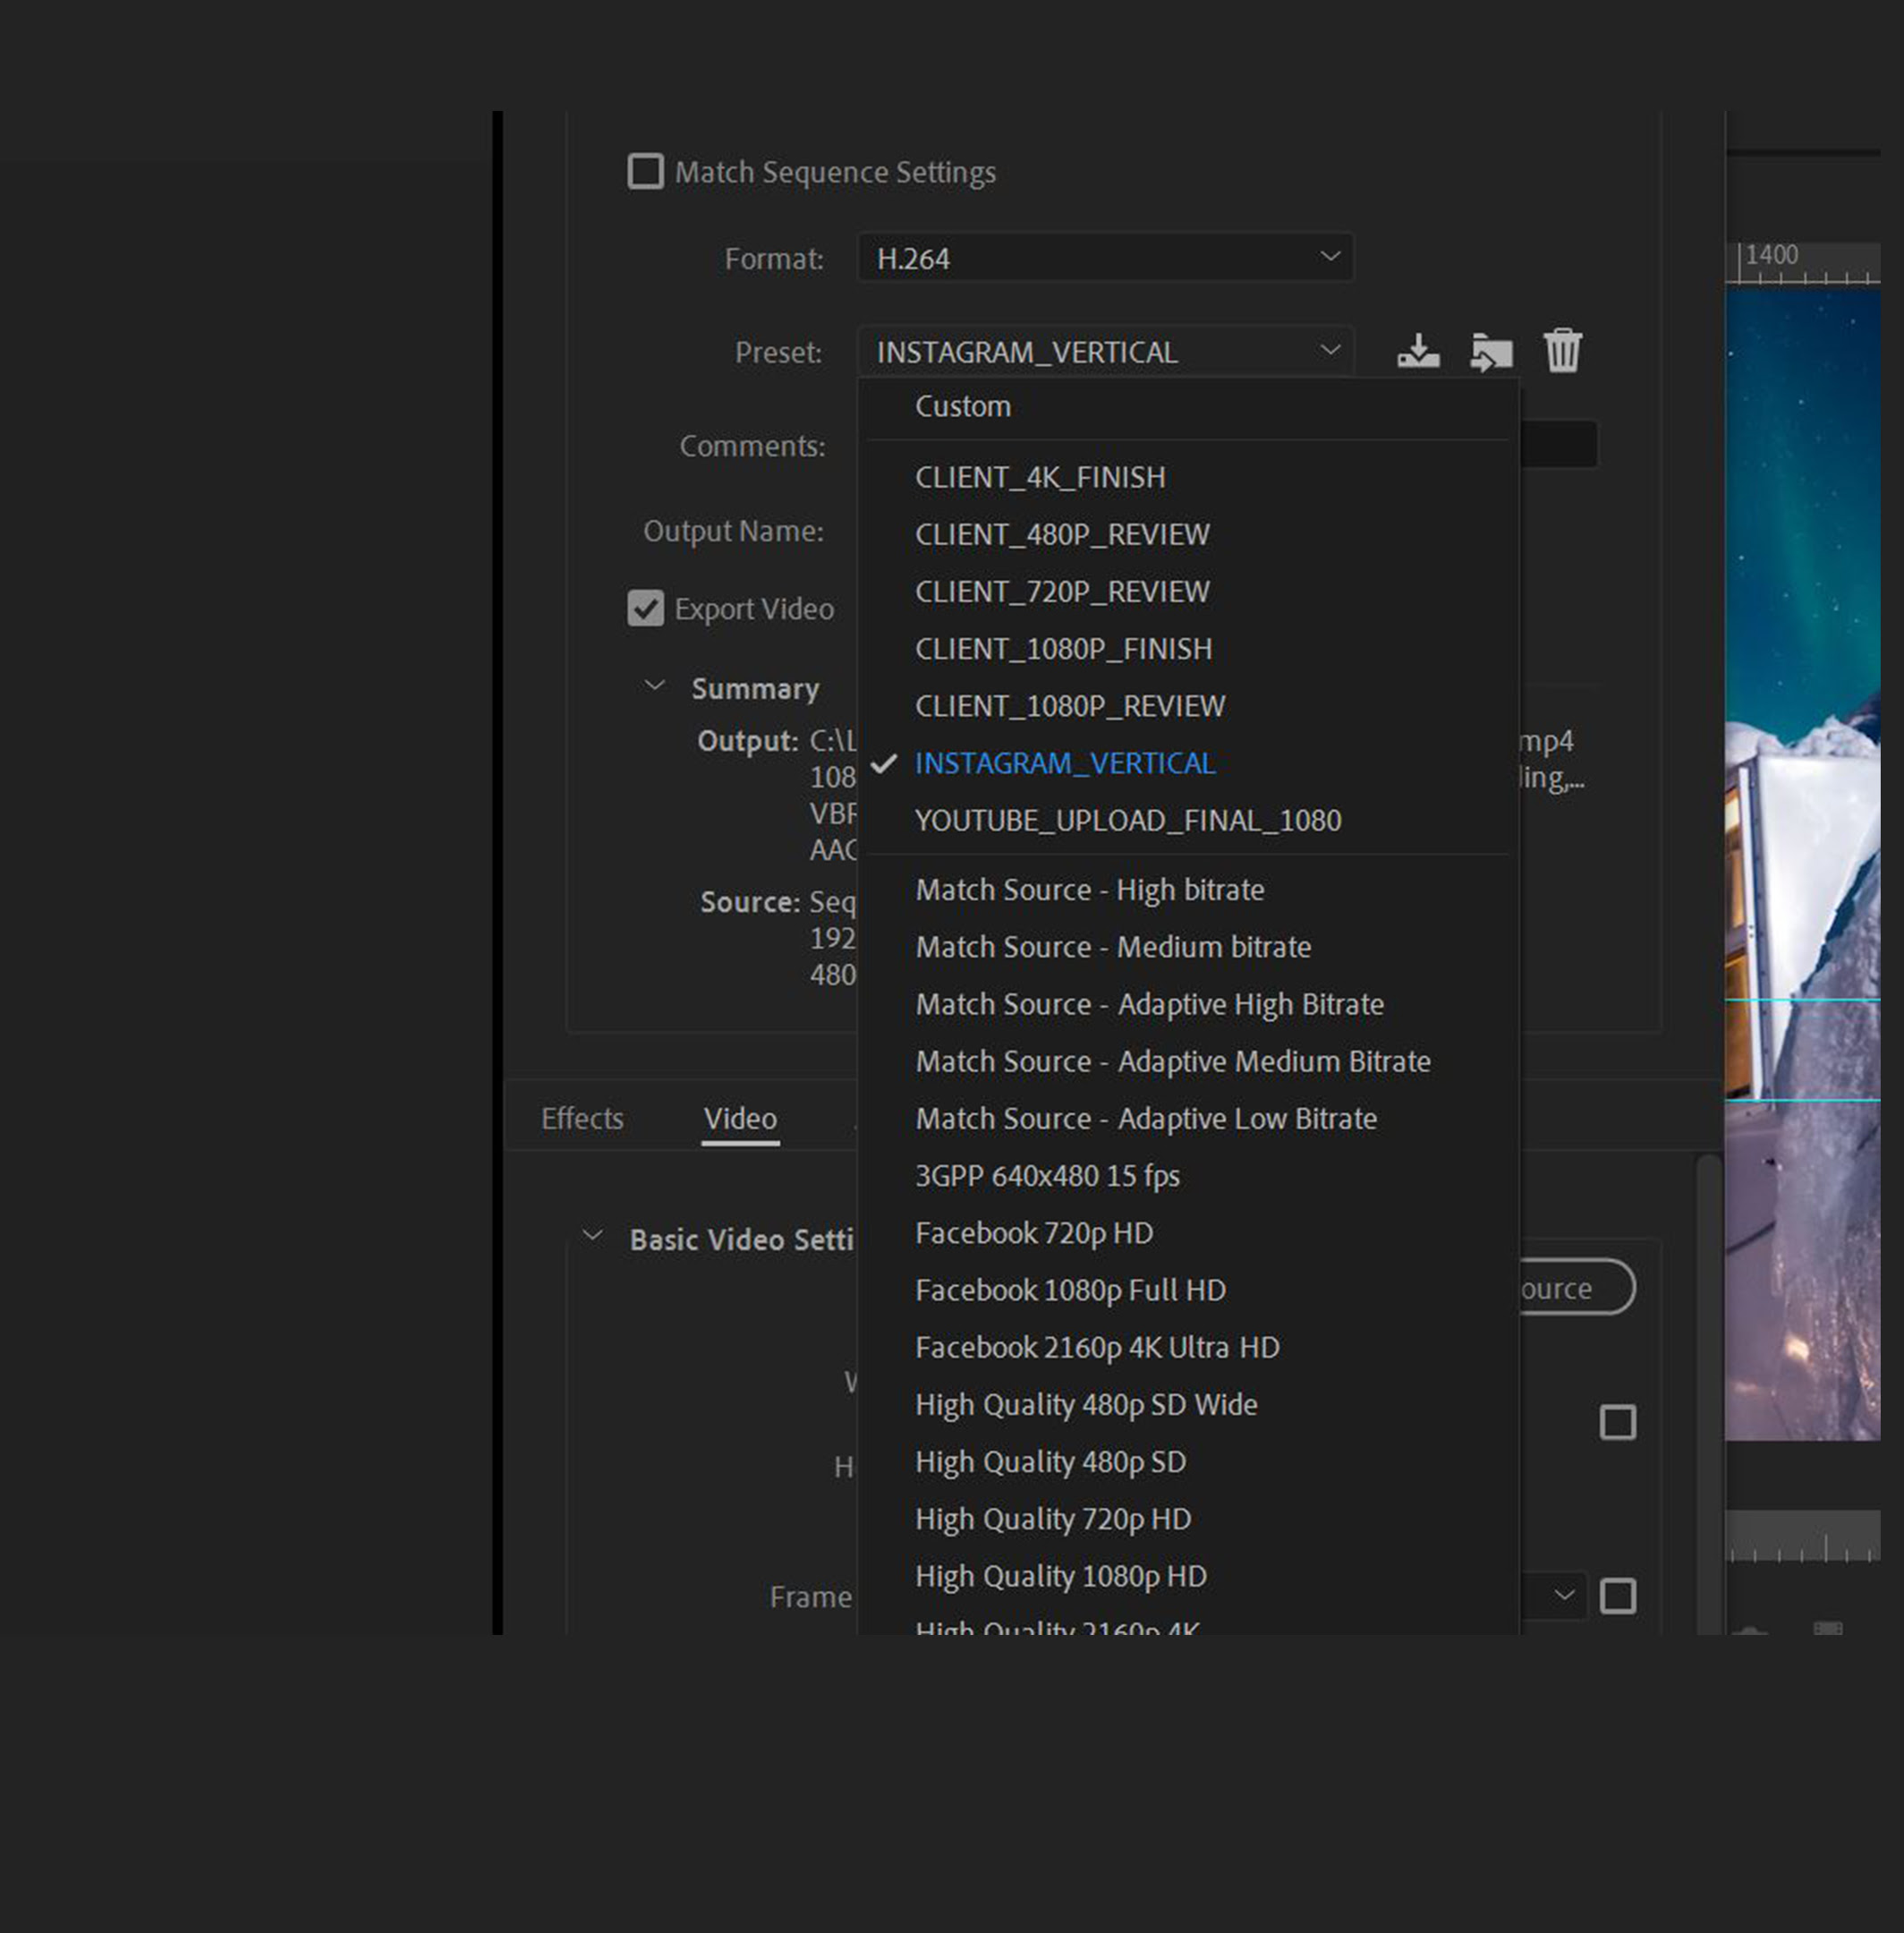This screenshot has height=1933, width=1904.
Task: Uncheck the Export Video checkbox
Action: 645,608
